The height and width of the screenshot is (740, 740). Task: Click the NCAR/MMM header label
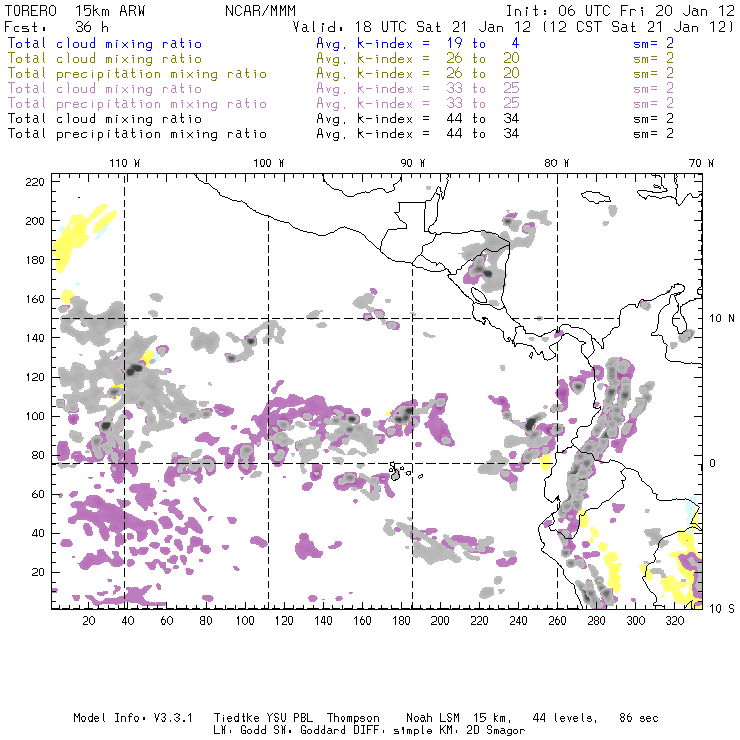(x=261, y=11)
